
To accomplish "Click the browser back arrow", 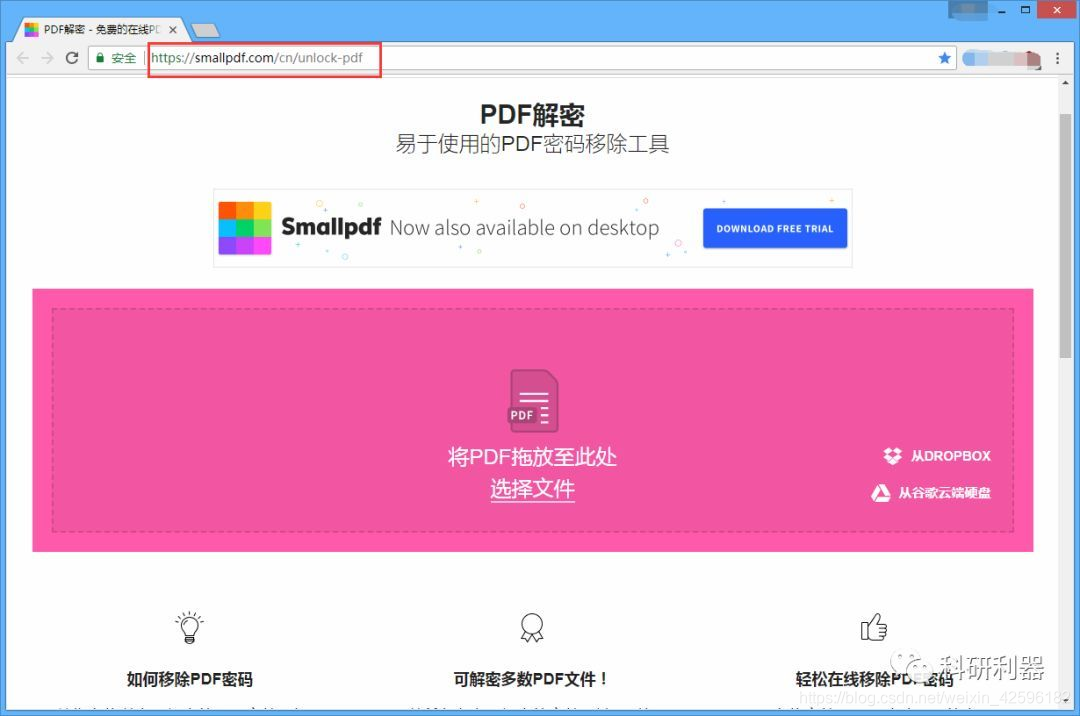I will [x=23, y=58].
